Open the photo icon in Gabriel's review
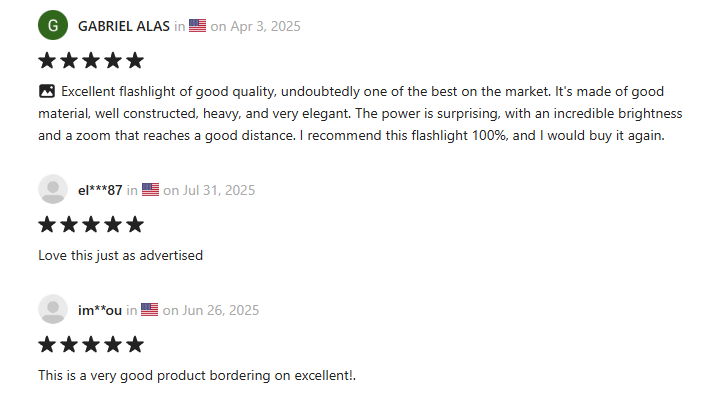707x412 pixels. point(46,91)
